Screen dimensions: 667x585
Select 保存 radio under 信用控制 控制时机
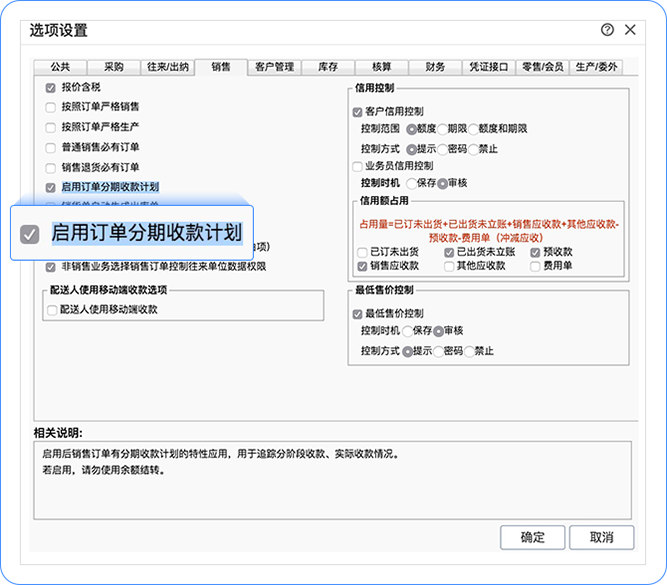(411, 183)
